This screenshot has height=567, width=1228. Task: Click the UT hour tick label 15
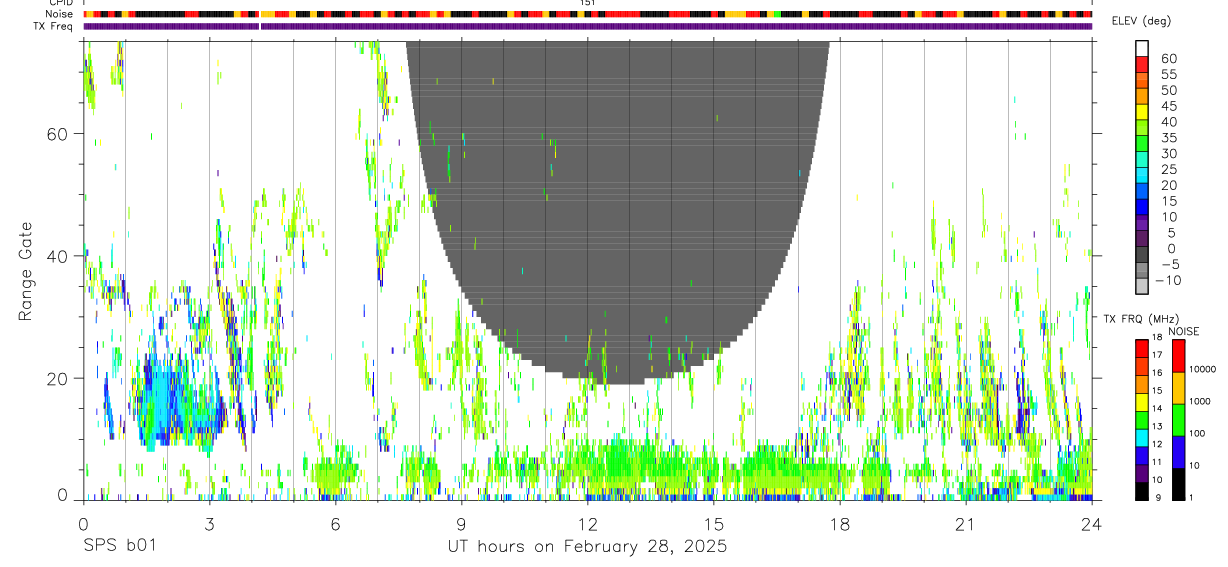point(713,523)
